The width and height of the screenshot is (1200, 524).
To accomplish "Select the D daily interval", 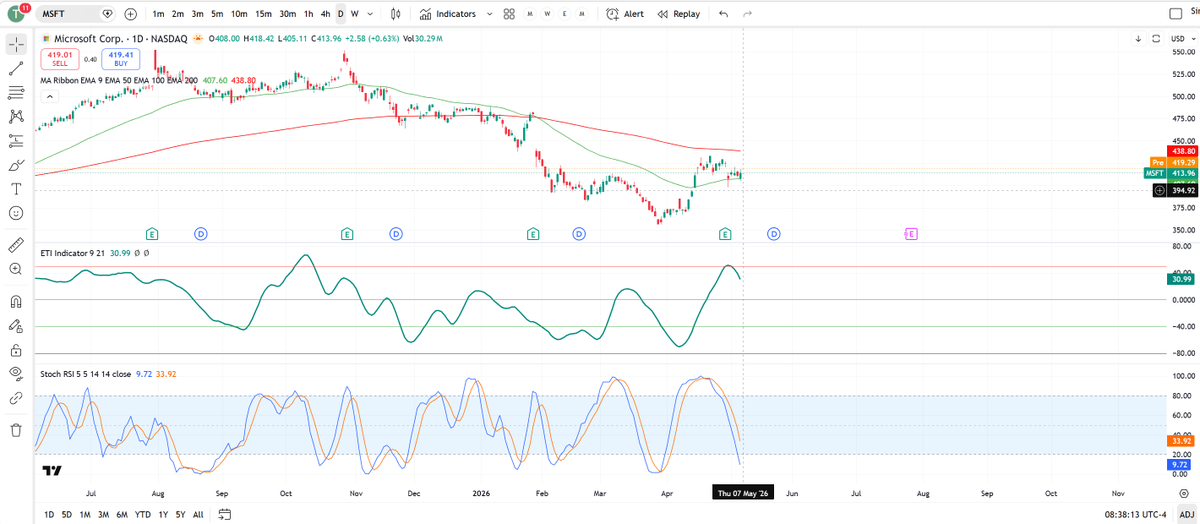I will point(341,14).
